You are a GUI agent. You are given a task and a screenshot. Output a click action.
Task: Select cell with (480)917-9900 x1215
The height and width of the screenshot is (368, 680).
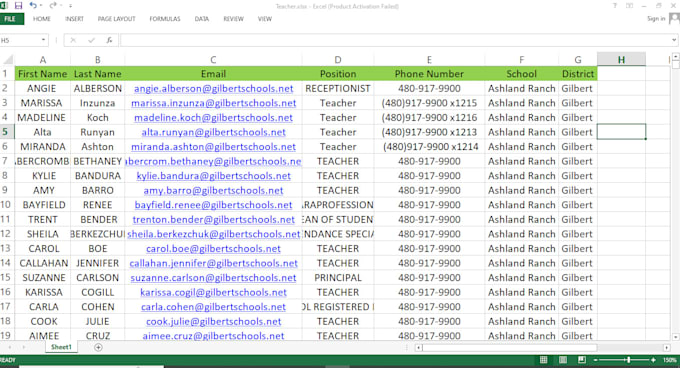(429, 103)
